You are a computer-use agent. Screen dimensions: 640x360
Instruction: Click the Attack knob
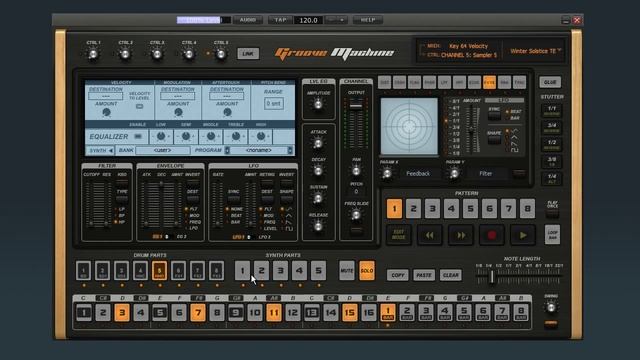(x=318, y=143)
